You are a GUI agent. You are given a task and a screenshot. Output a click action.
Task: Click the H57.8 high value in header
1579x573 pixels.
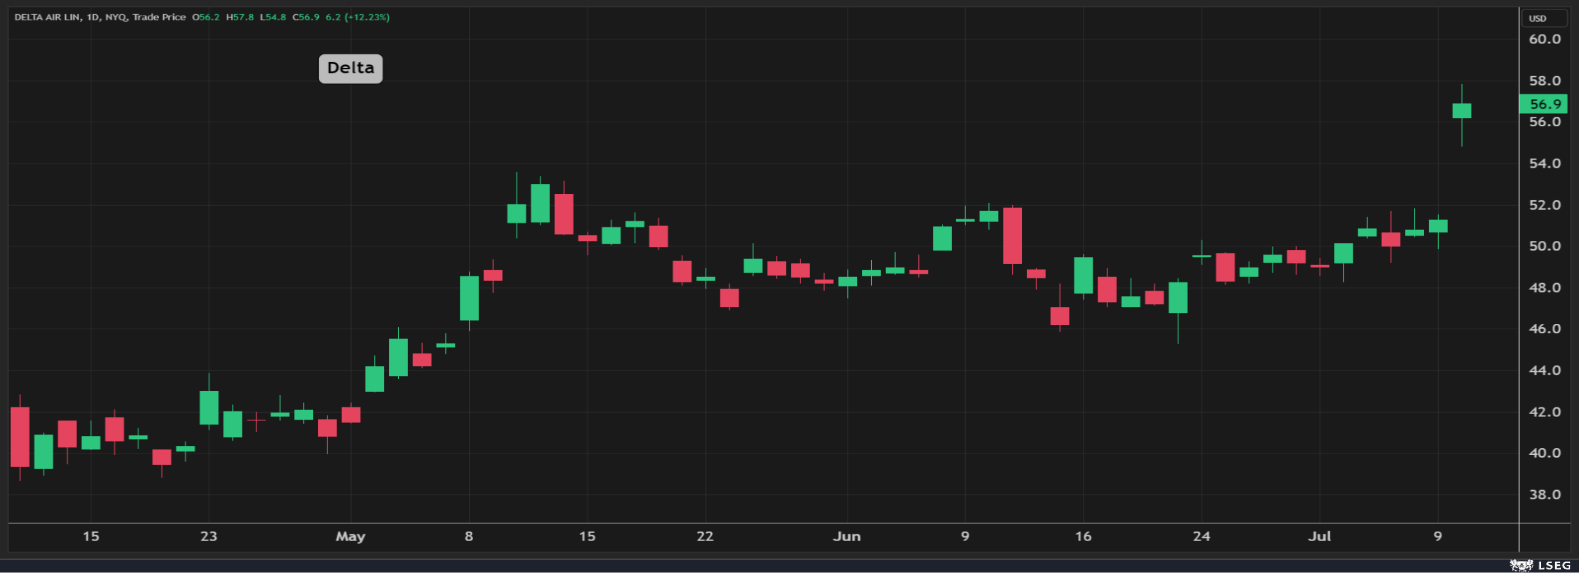click(240, 17)
